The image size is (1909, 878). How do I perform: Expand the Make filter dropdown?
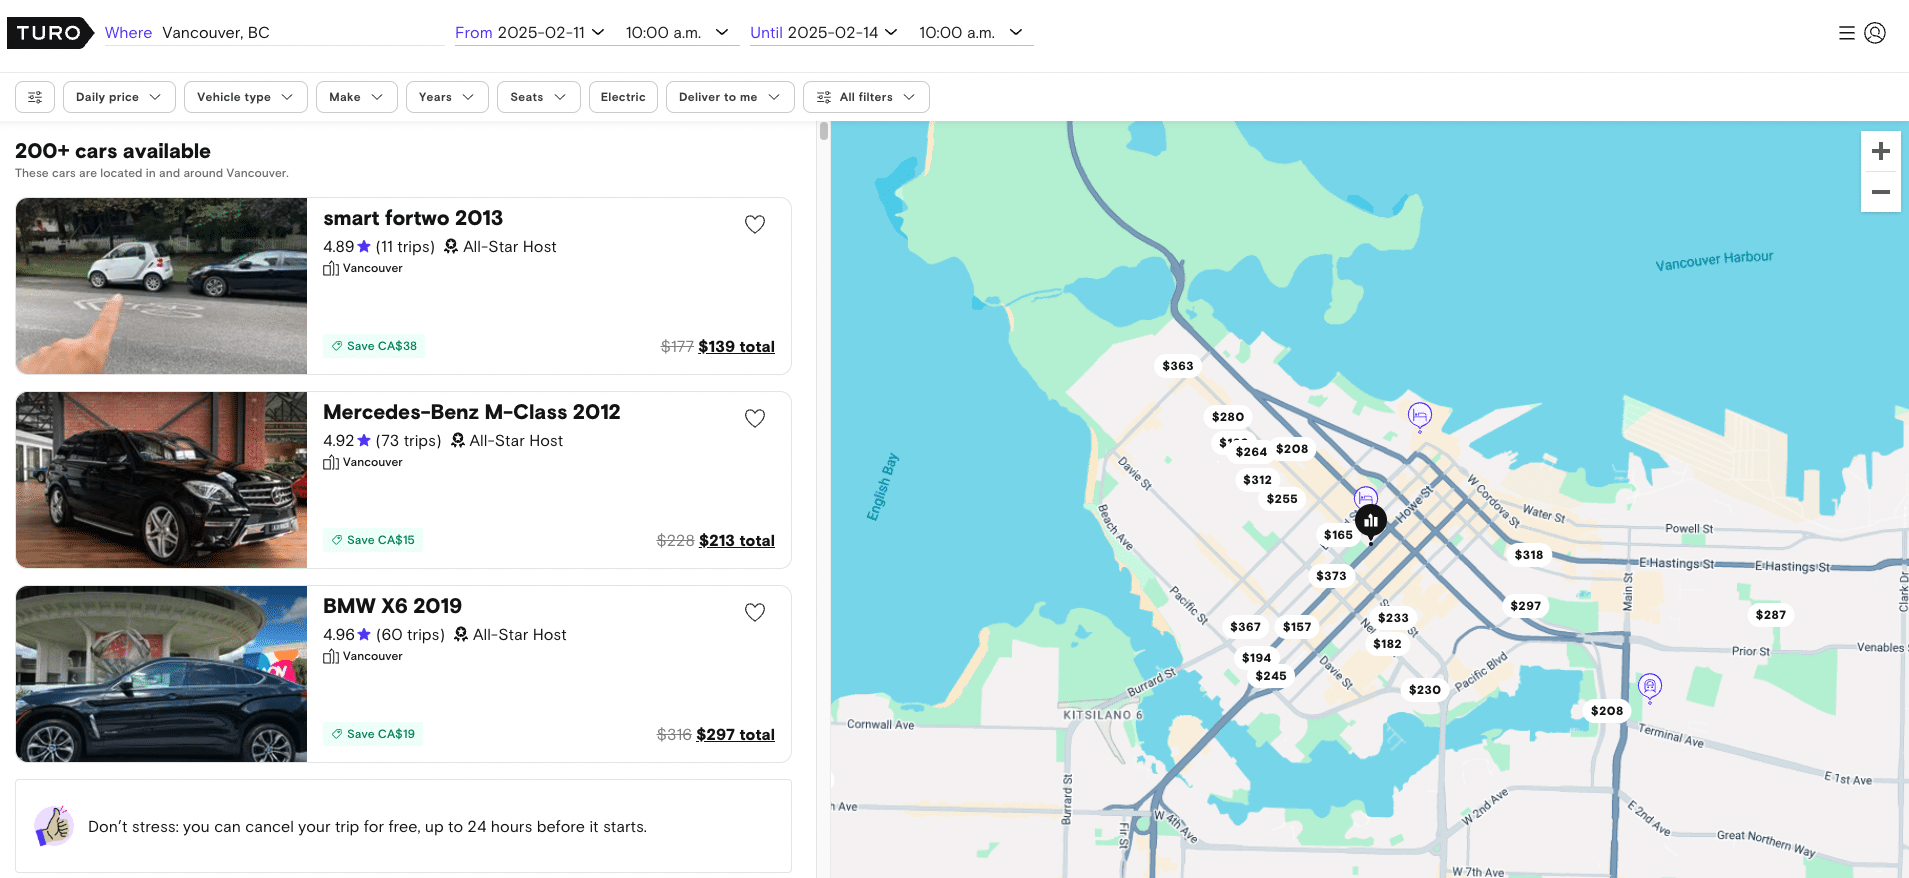coord(356,97)
